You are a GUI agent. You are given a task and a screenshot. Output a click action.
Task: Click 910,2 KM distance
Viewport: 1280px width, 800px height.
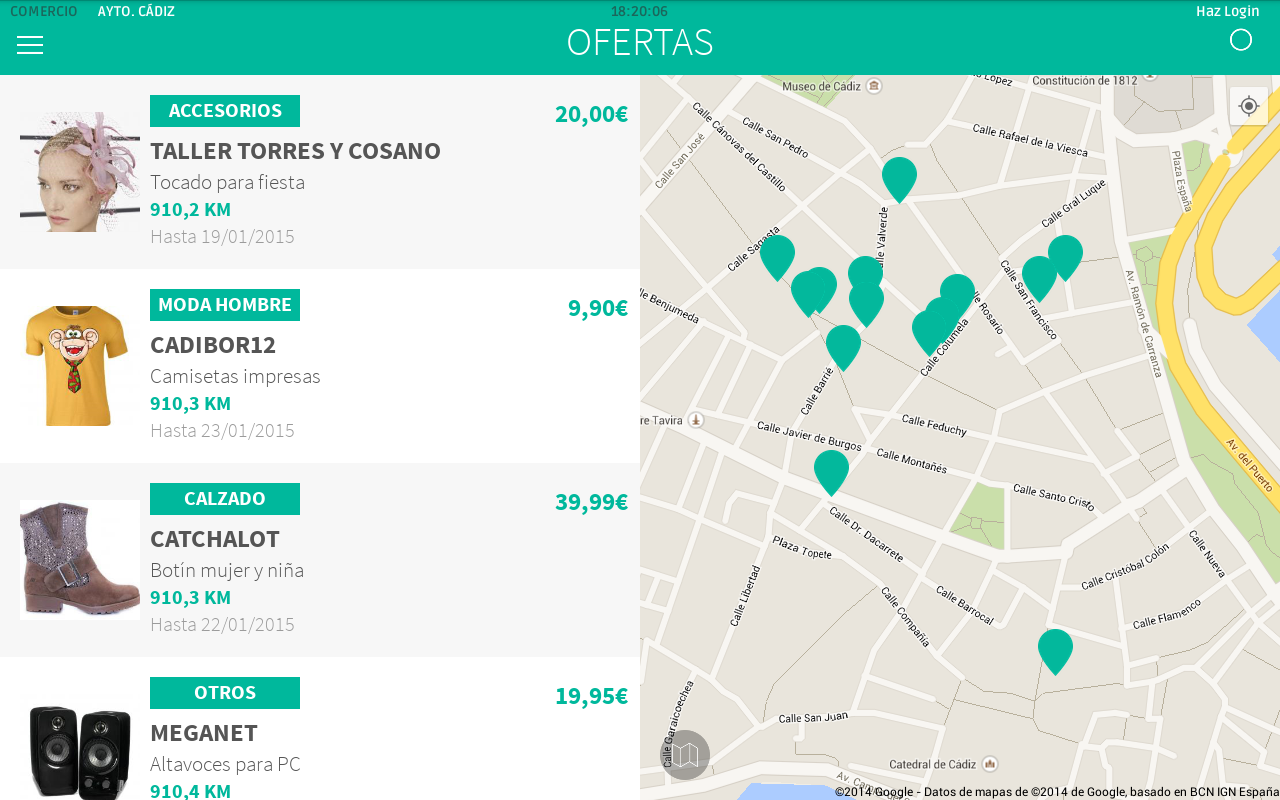tap(190, 209)
